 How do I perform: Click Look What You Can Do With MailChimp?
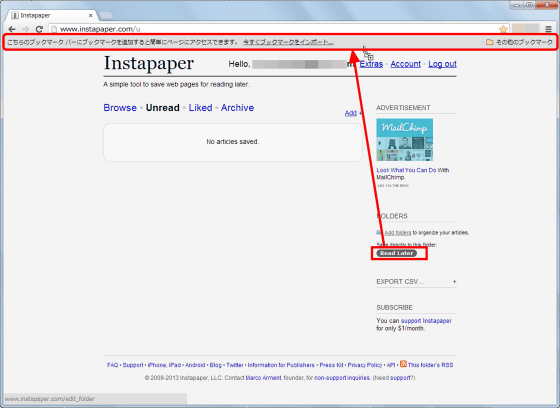click(x=412, y=174)
